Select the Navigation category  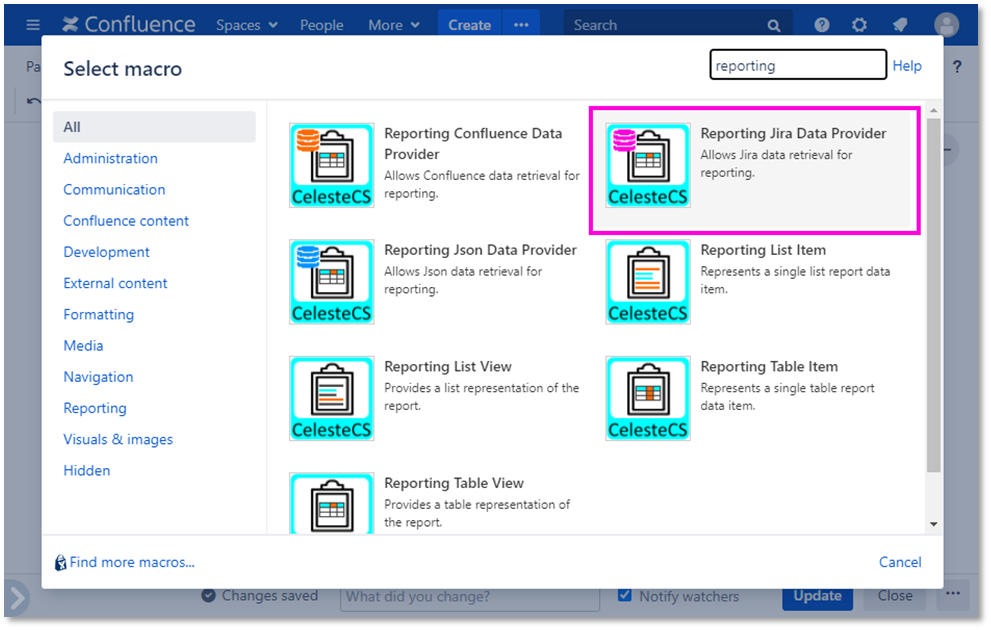(98, 377)
